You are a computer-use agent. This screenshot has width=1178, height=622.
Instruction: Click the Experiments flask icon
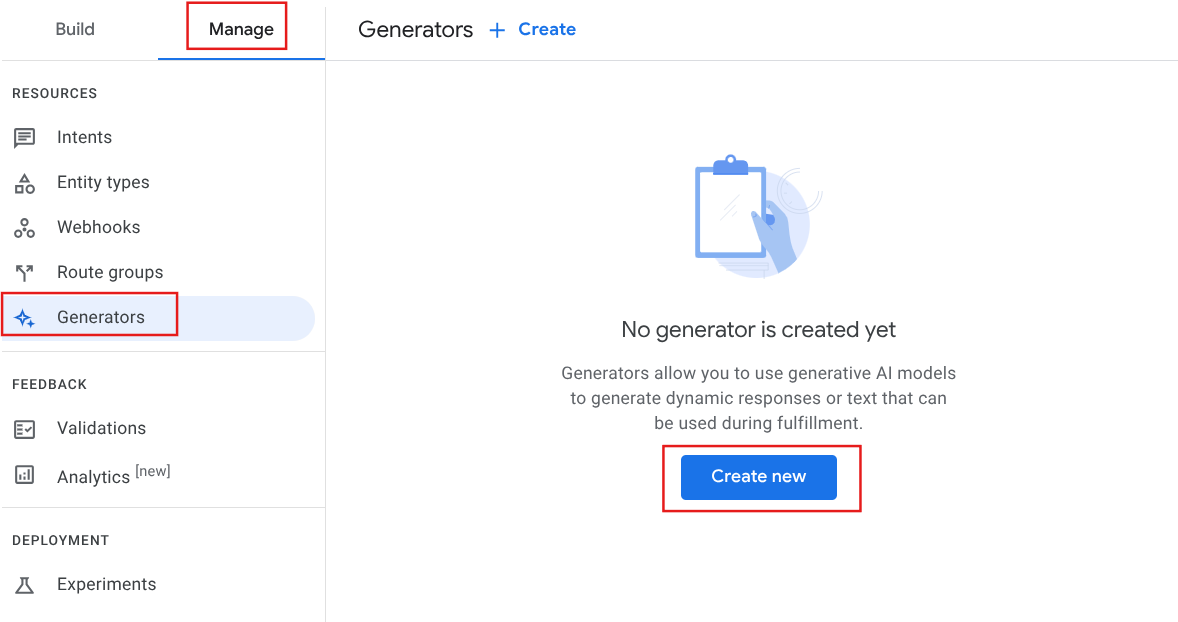click(x=25, y=585)
